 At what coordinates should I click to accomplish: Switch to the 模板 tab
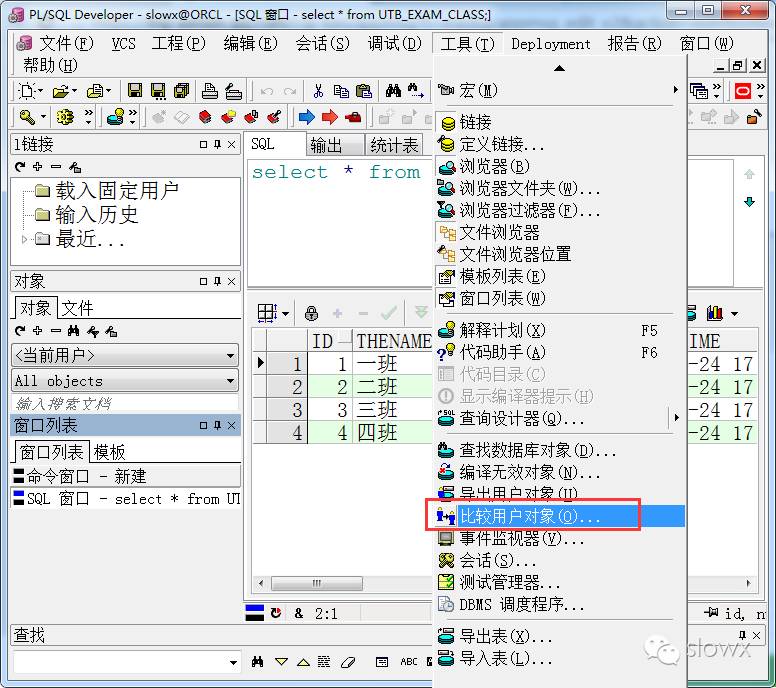pyautogui.click(x=109, y=452)
